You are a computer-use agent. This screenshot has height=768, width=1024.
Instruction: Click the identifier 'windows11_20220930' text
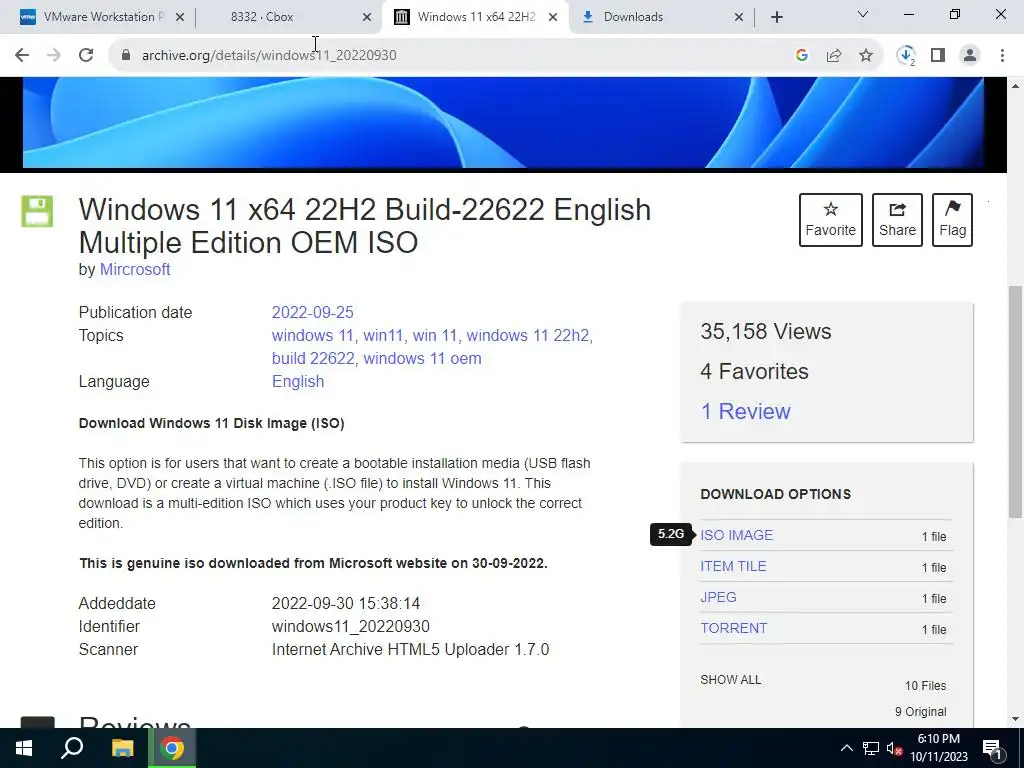click(x=351, y=626)
